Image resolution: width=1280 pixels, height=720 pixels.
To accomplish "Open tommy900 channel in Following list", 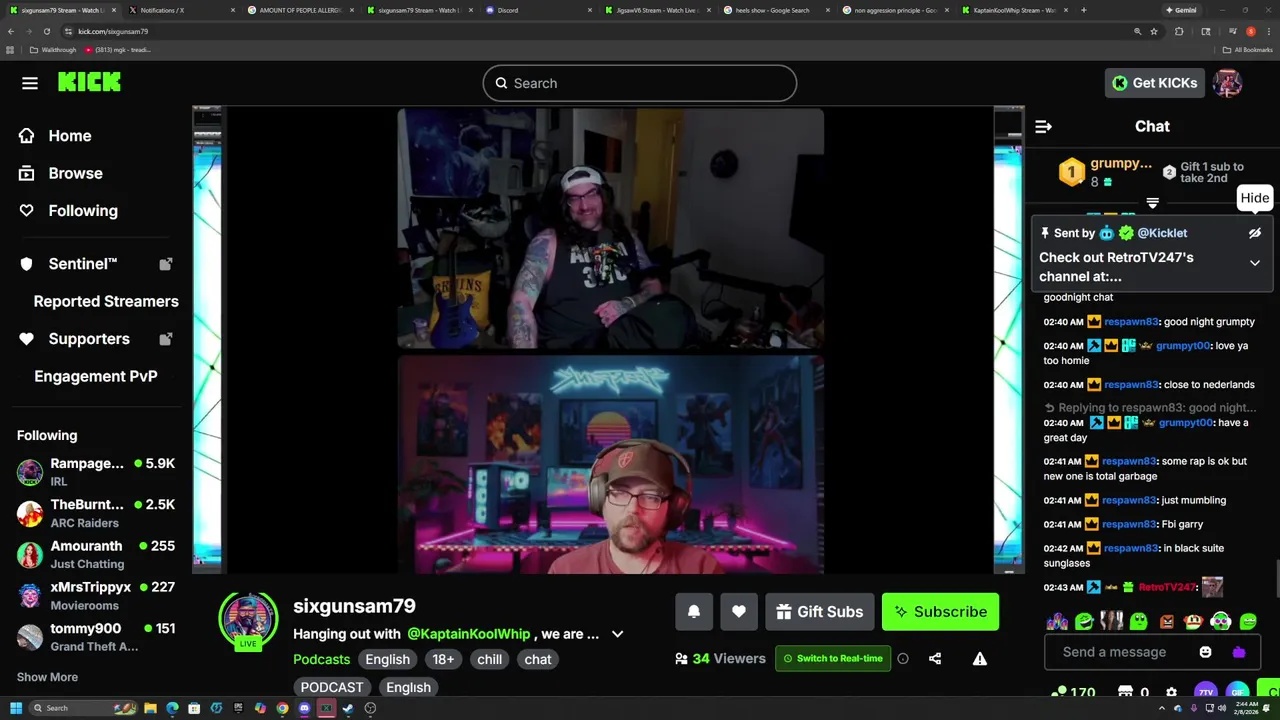I will coord(96,636).
